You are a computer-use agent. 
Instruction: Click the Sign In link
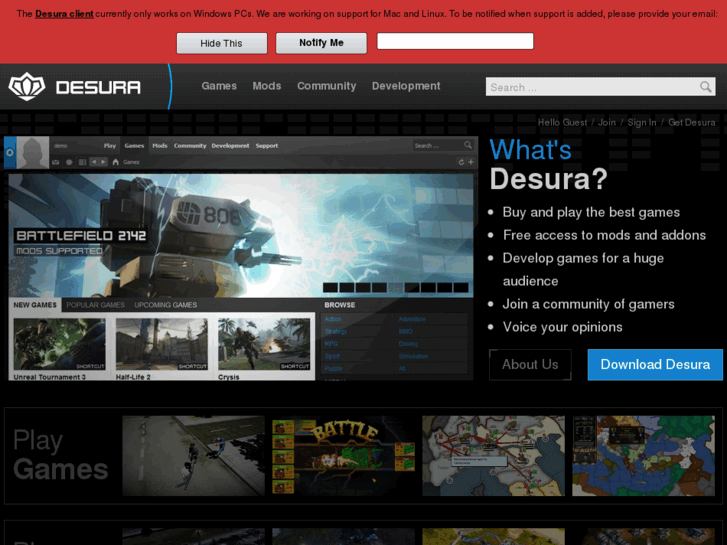coord(642,122)
